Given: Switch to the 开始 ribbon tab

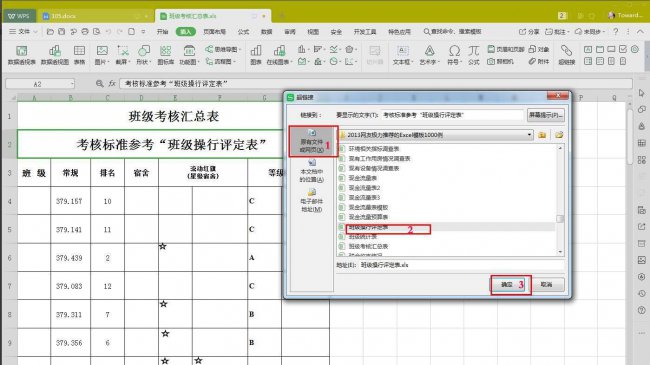Looking at the screenshot, I should [x=162, y=32].
